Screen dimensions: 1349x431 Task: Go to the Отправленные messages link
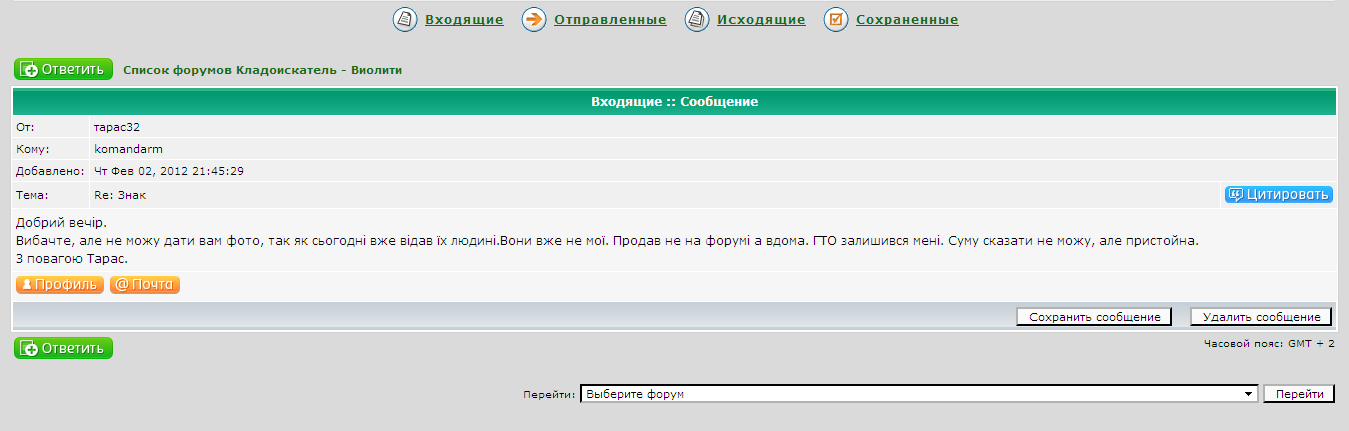610,20
